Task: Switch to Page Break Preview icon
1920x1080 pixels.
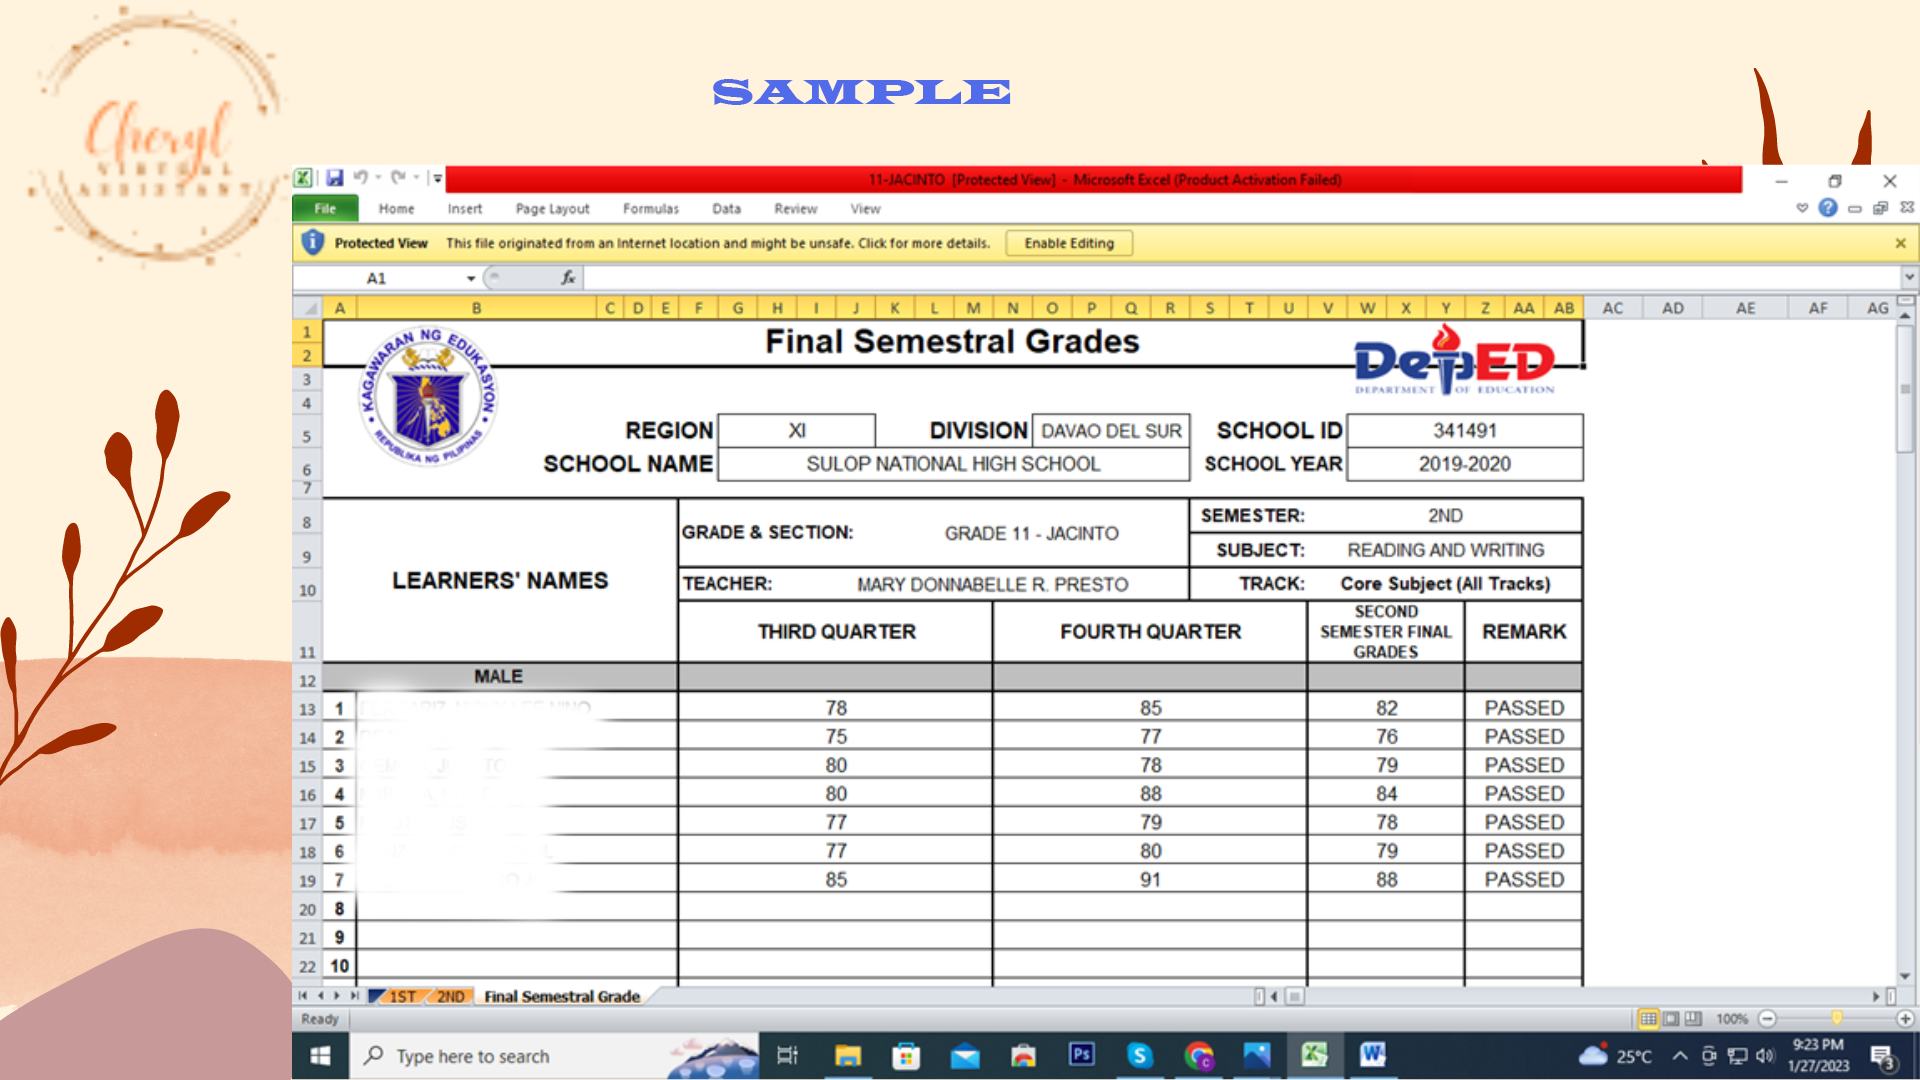Action: pos(1693,1019)
